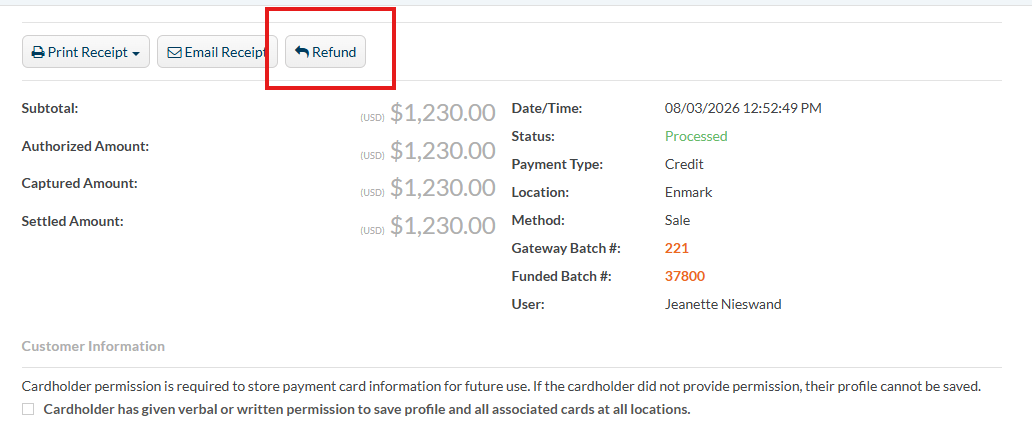This screenshot has height=435, width=1032.
Task: Click the Authorized Amount value
Action: click(x=442, y=151)
